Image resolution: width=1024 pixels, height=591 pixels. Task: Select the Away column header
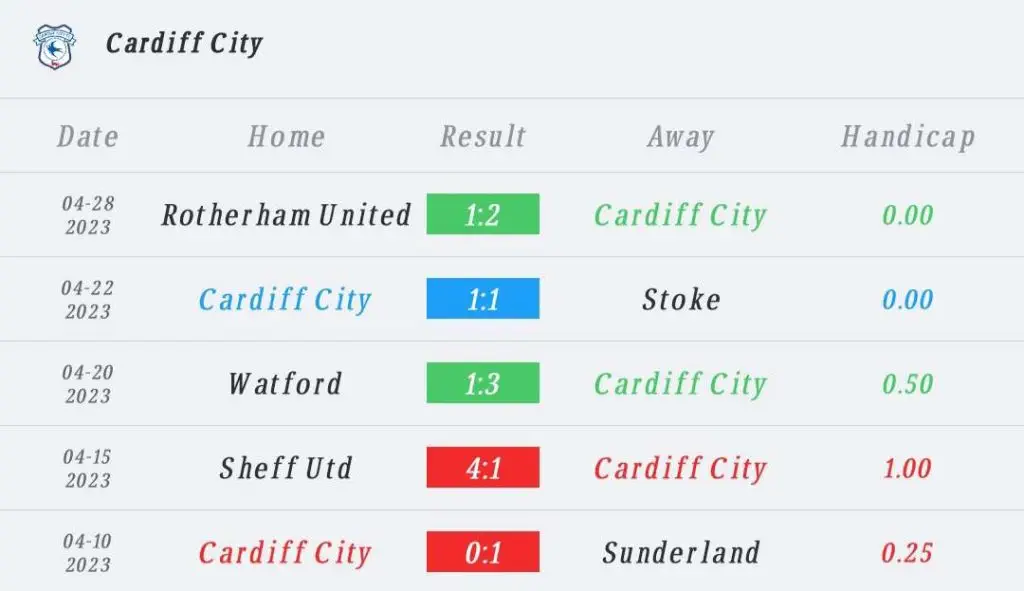point(680,137)
